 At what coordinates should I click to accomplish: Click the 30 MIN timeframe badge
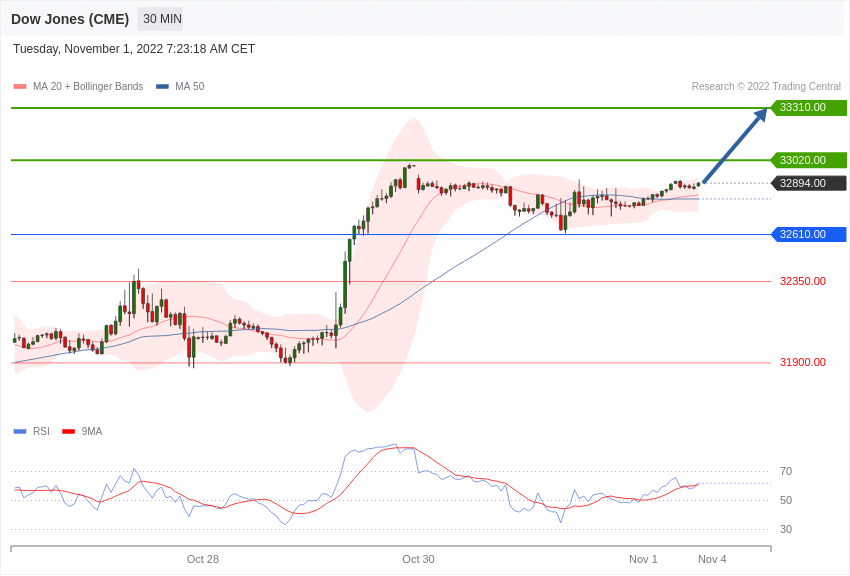pyautogui.click(x=160, y=19)
